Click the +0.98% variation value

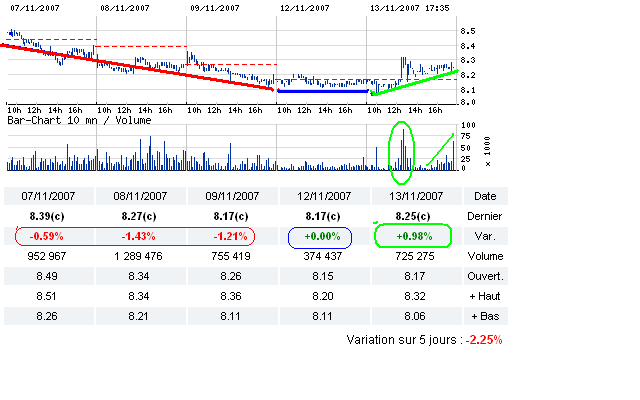tap(414, 236)
